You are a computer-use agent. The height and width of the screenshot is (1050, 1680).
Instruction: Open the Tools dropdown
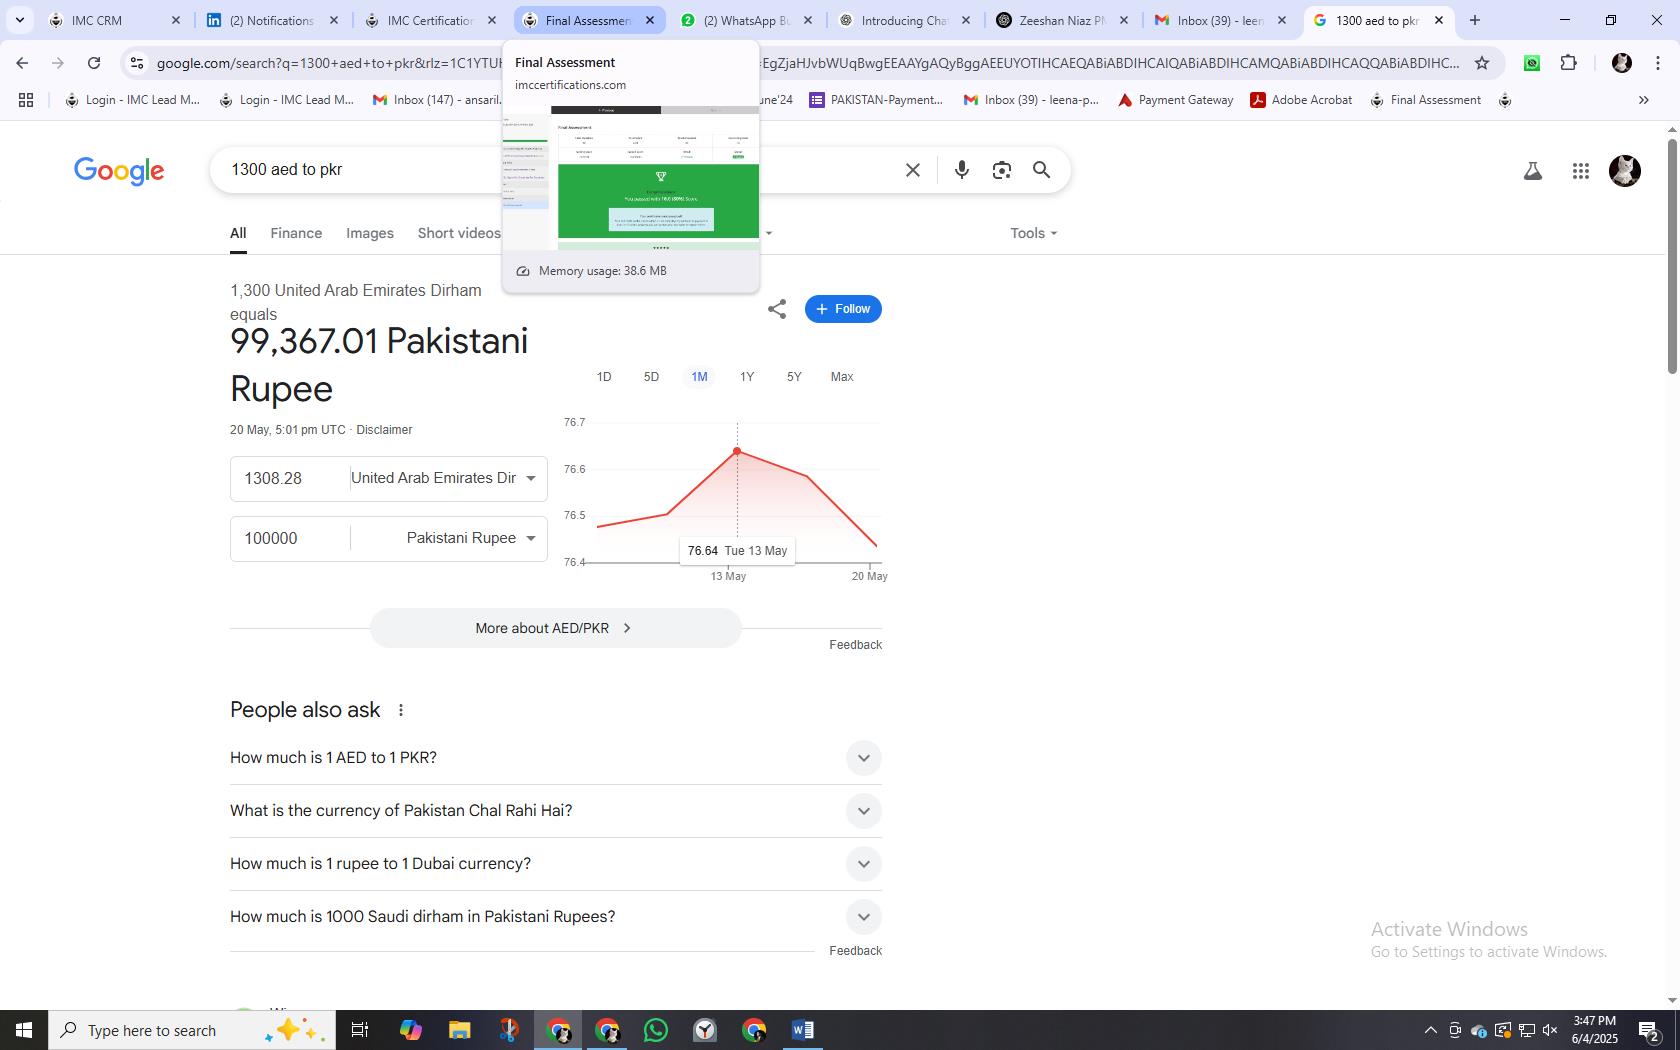pyautogui.click(x=1033, y=233)
